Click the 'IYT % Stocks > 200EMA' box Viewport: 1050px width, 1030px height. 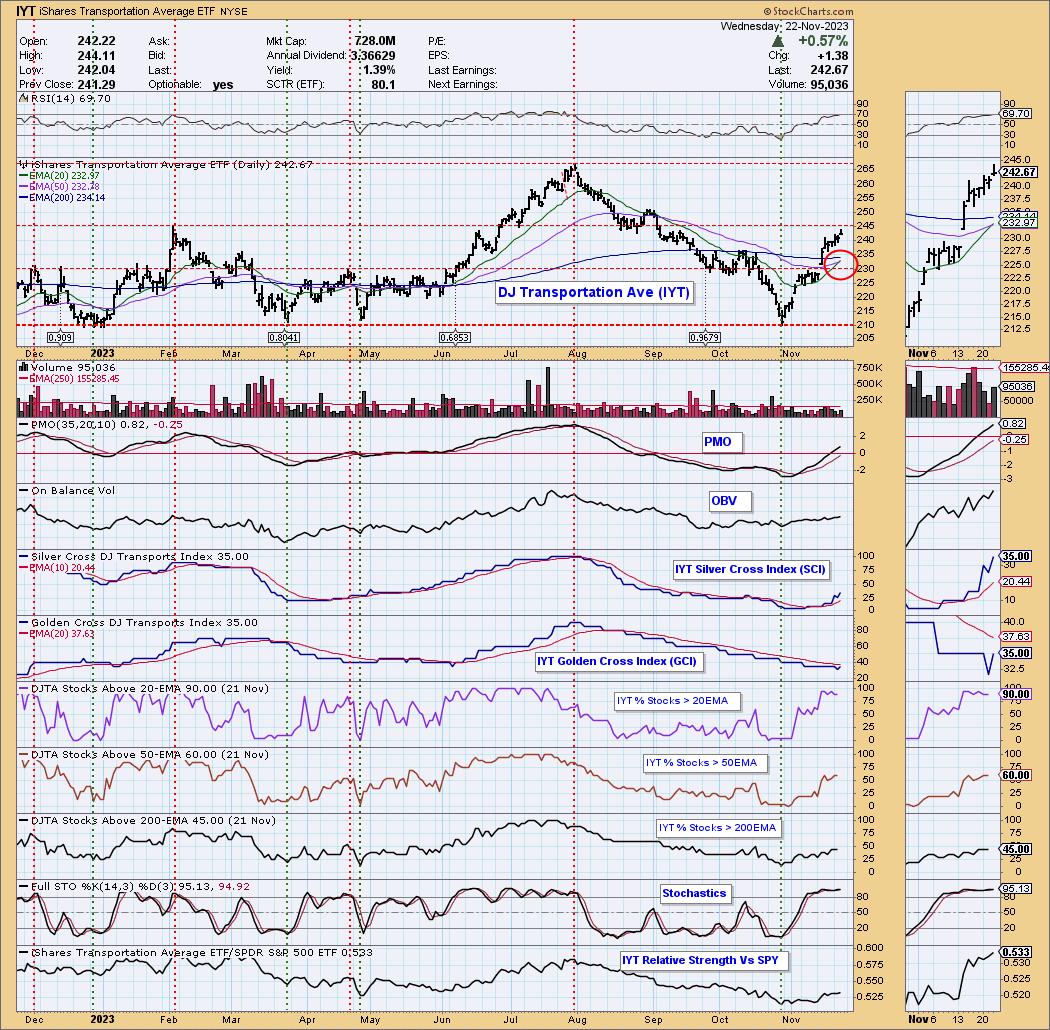point(717,828)
